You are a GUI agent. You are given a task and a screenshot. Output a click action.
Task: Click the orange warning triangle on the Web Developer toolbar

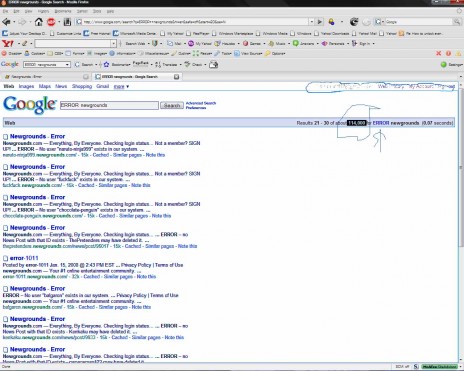pyautogui.click(x=459, y=53)
